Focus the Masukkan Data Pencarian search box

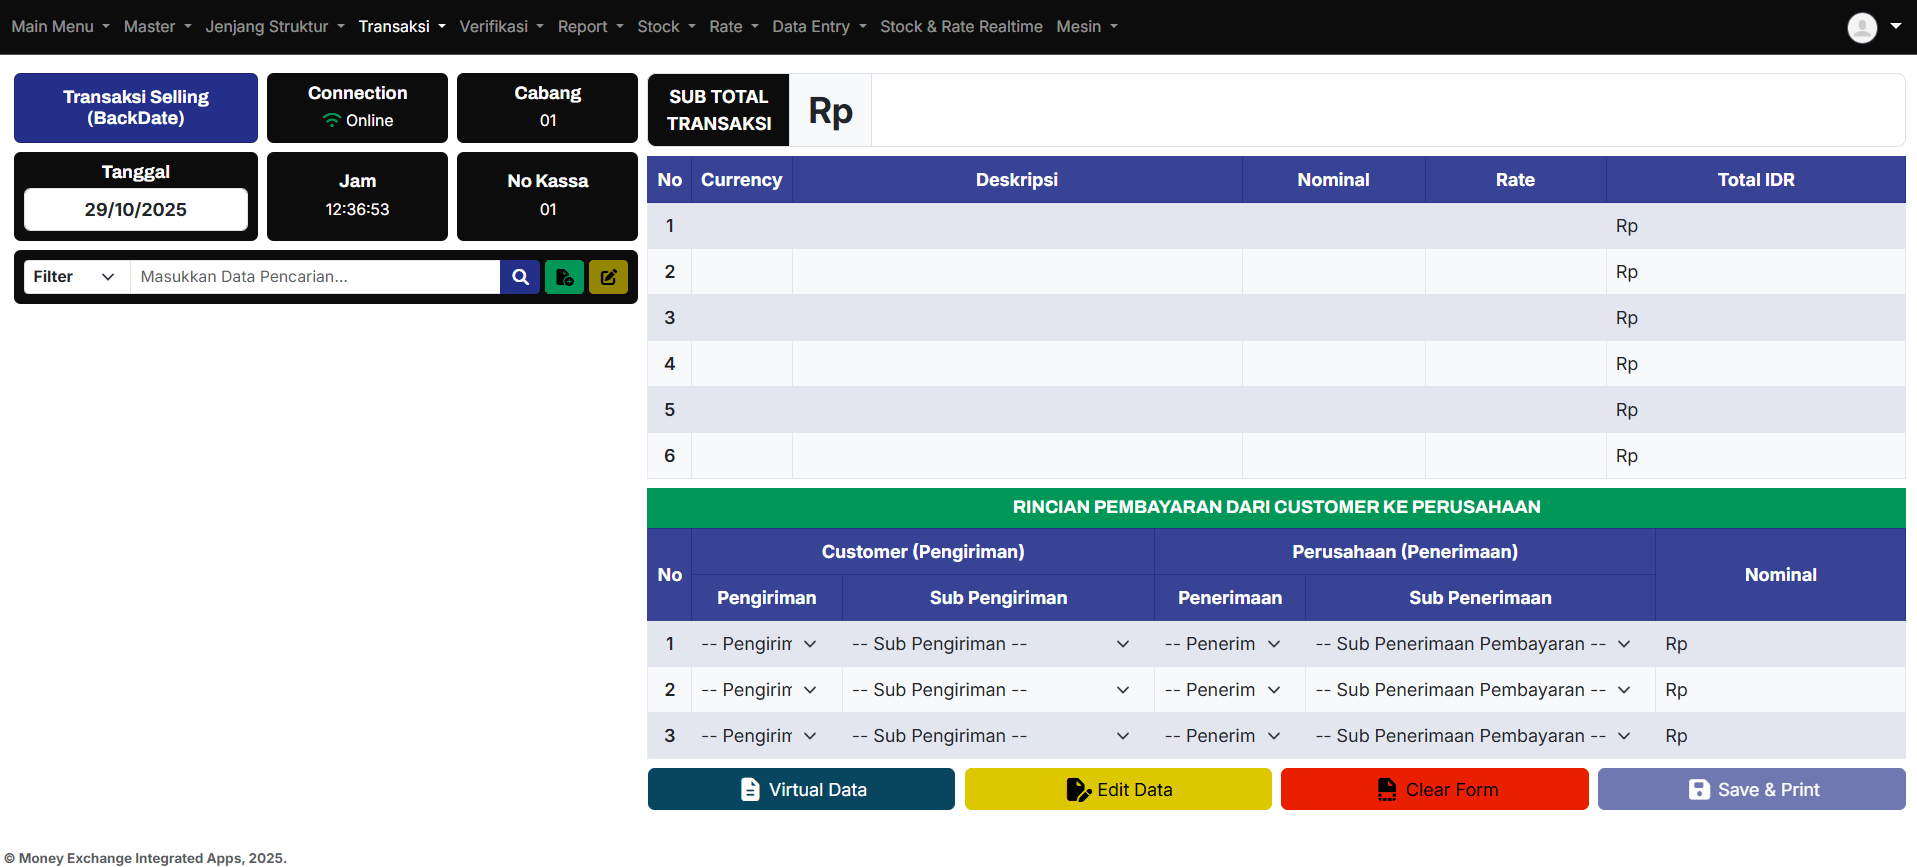point(314,277)
